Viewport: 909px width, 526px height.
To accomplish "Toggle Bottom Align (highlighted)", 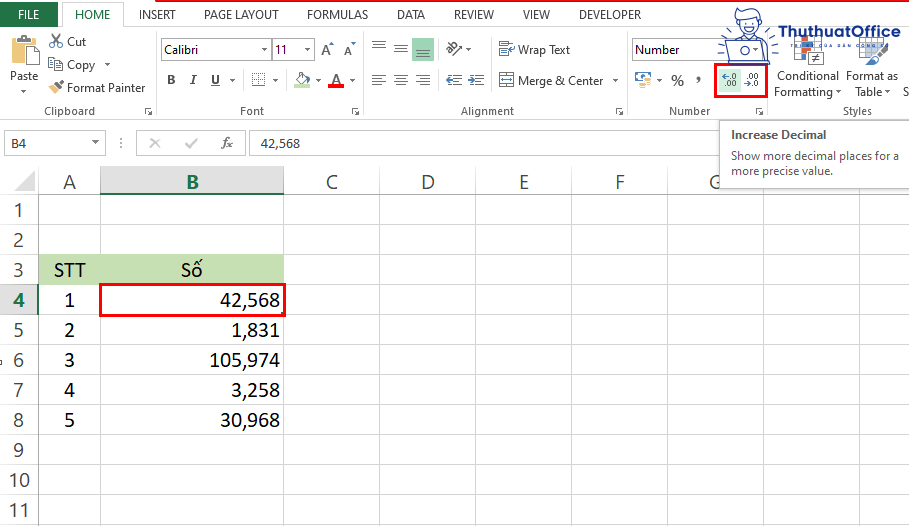I will pos(423,50).
